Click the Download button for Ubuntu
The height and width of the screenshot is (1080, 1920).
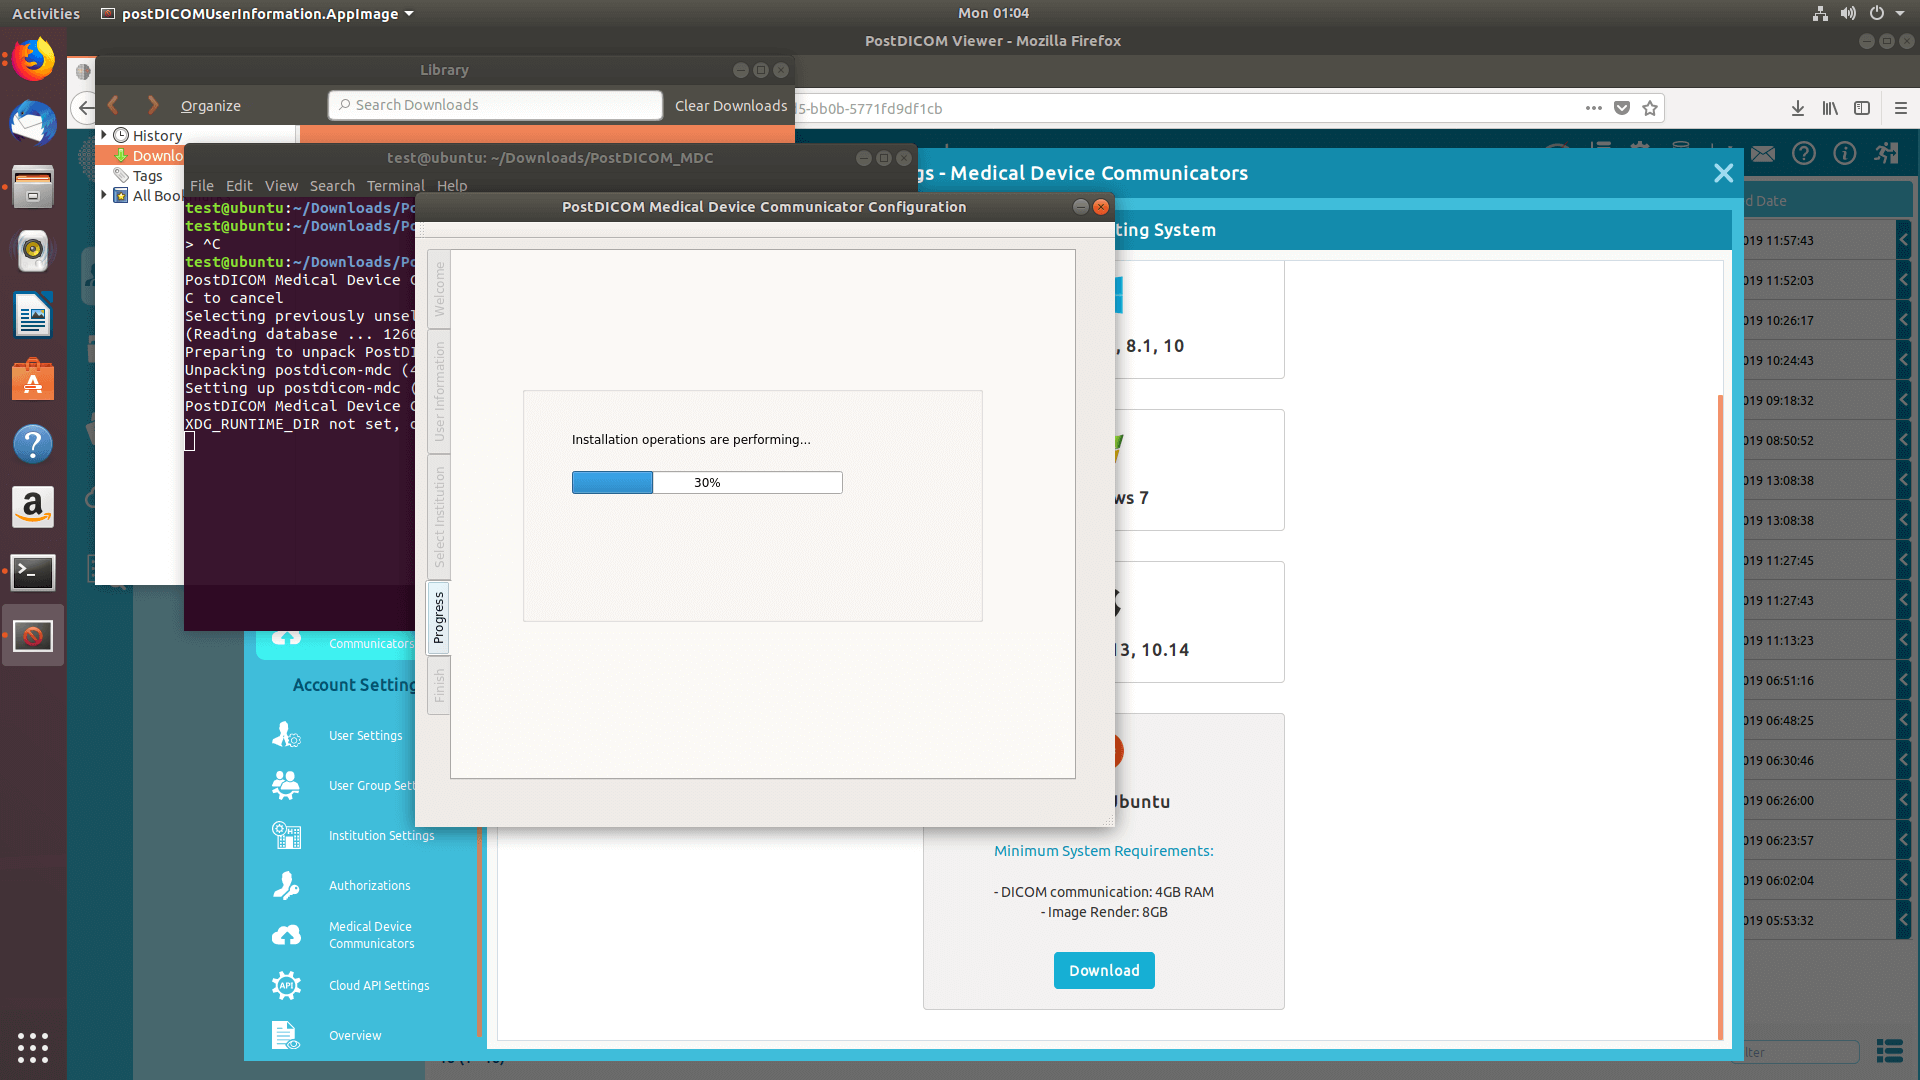(x=1103, y=970)
